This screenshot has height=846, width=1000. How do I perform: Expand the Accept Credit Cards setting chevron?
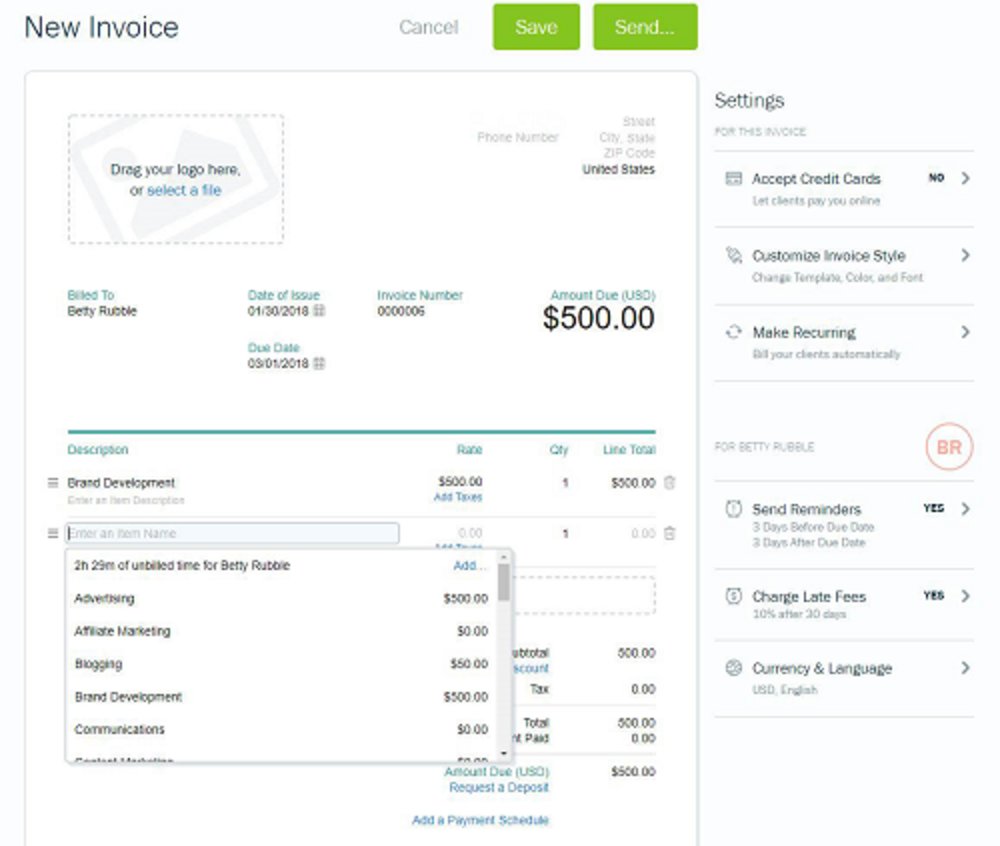966,179
